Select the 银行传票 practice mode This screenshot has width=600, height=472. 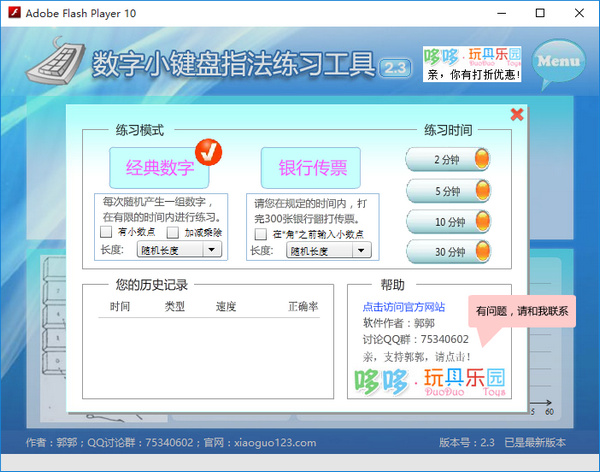pos(311,168)
